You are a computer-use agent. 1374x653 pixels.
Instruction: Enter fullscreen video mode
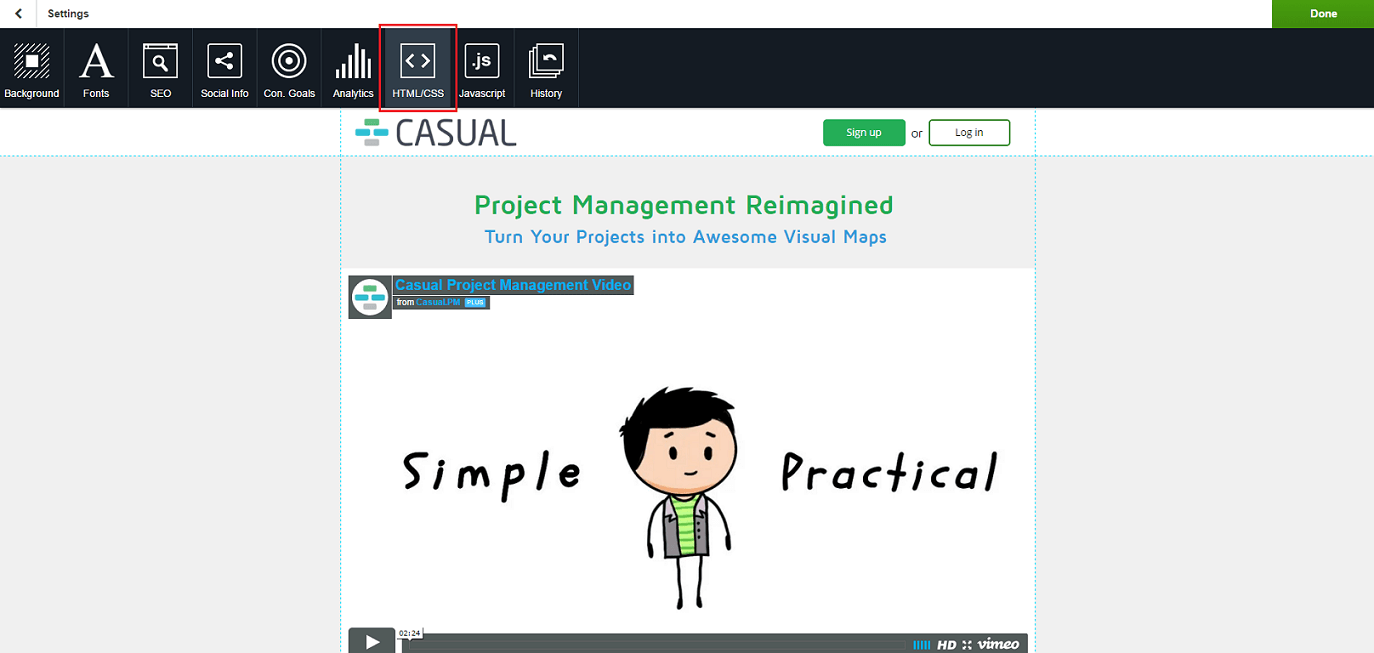pos(967,645)
